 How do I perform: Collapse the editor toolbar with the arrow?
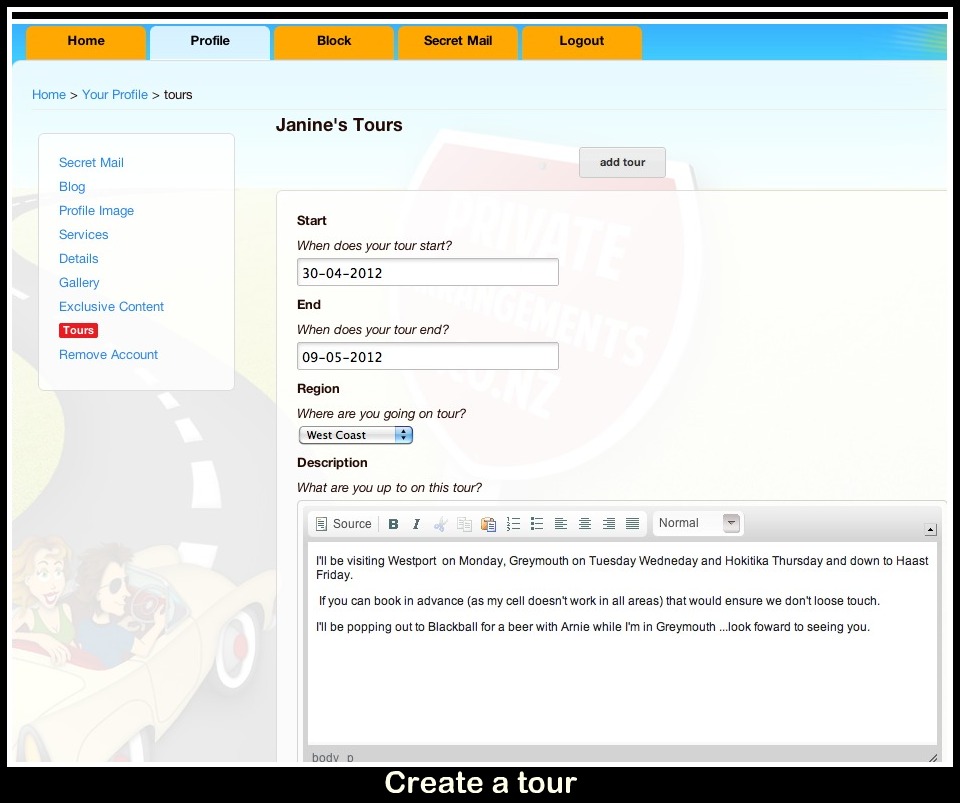[930, 530]
